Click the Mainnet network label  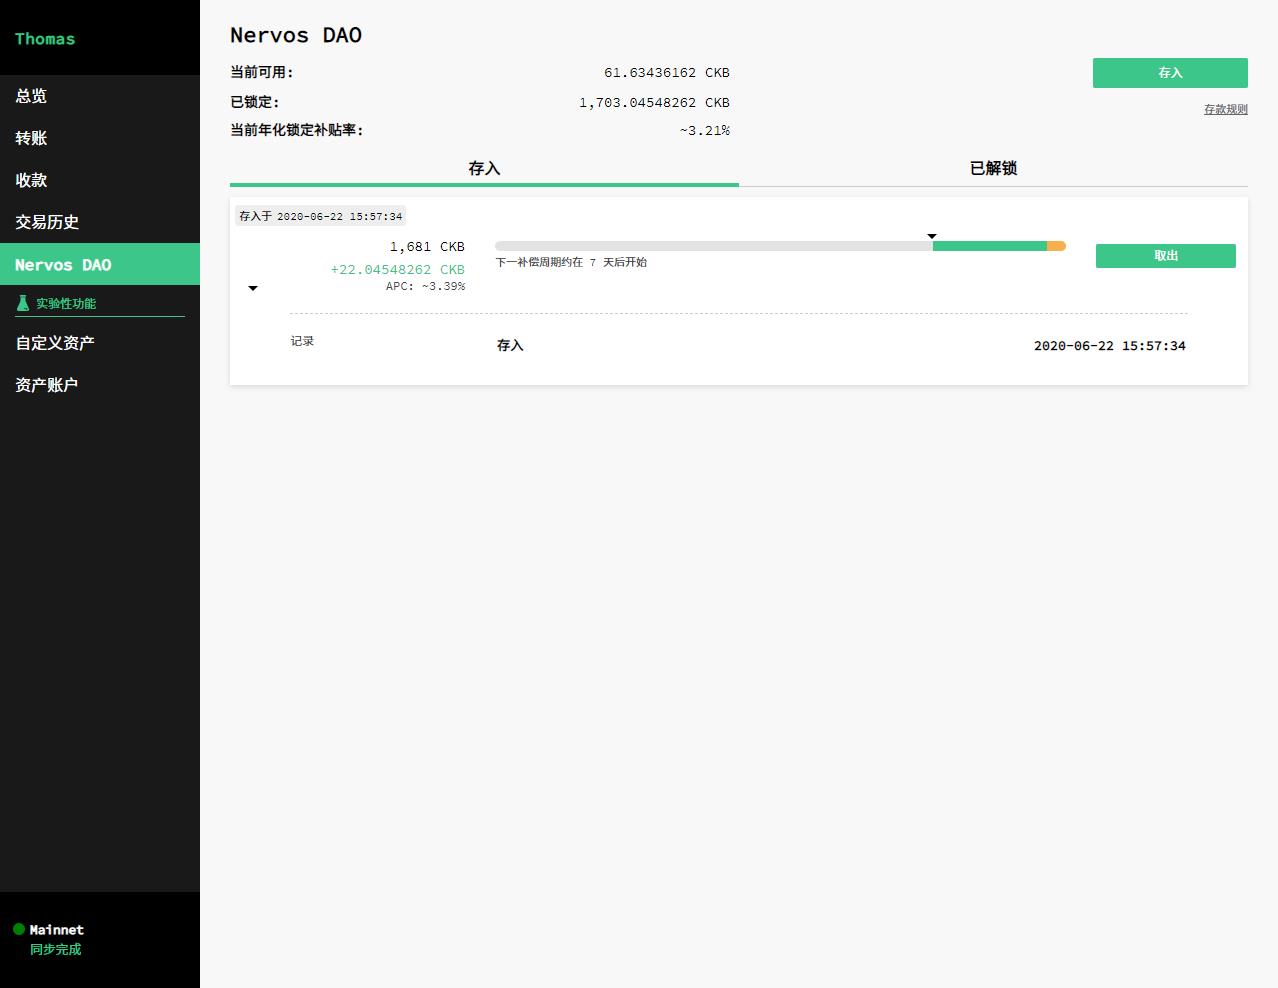[x=57, y=930]
